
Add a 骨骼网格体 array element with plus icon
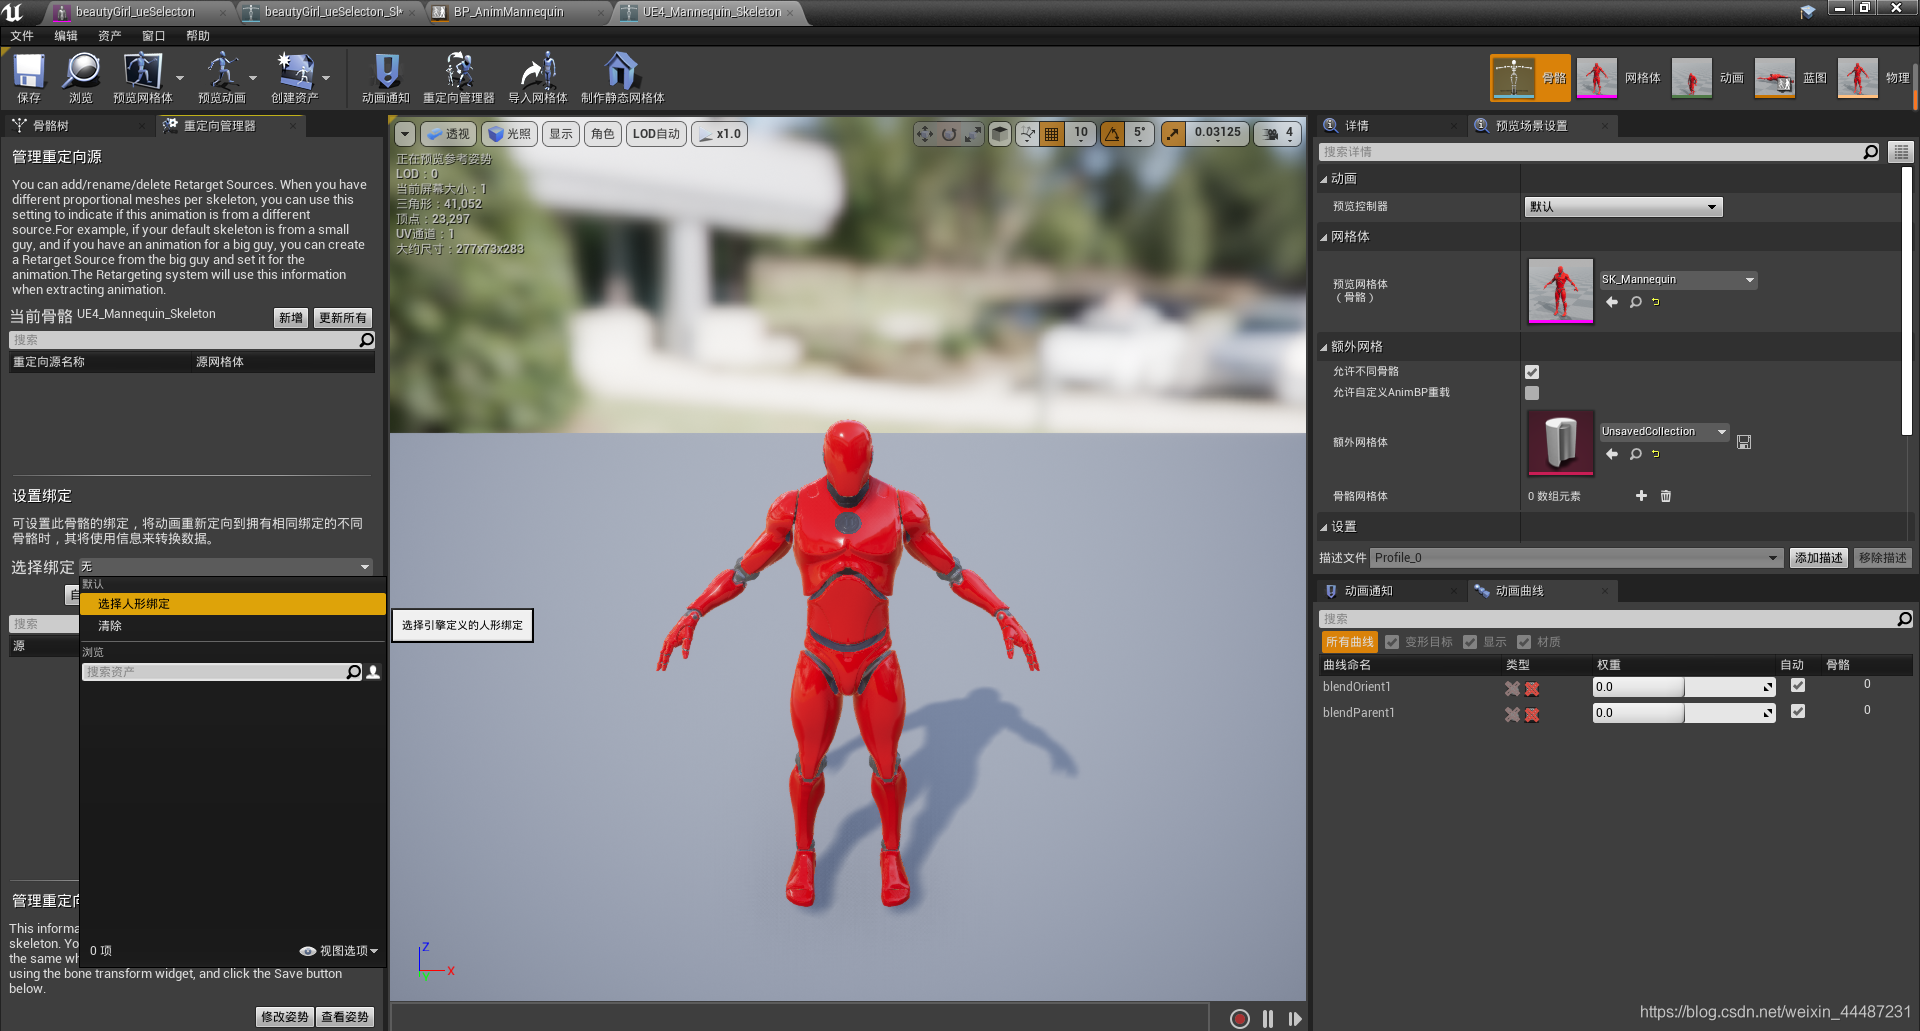[x=1641, y=496]
